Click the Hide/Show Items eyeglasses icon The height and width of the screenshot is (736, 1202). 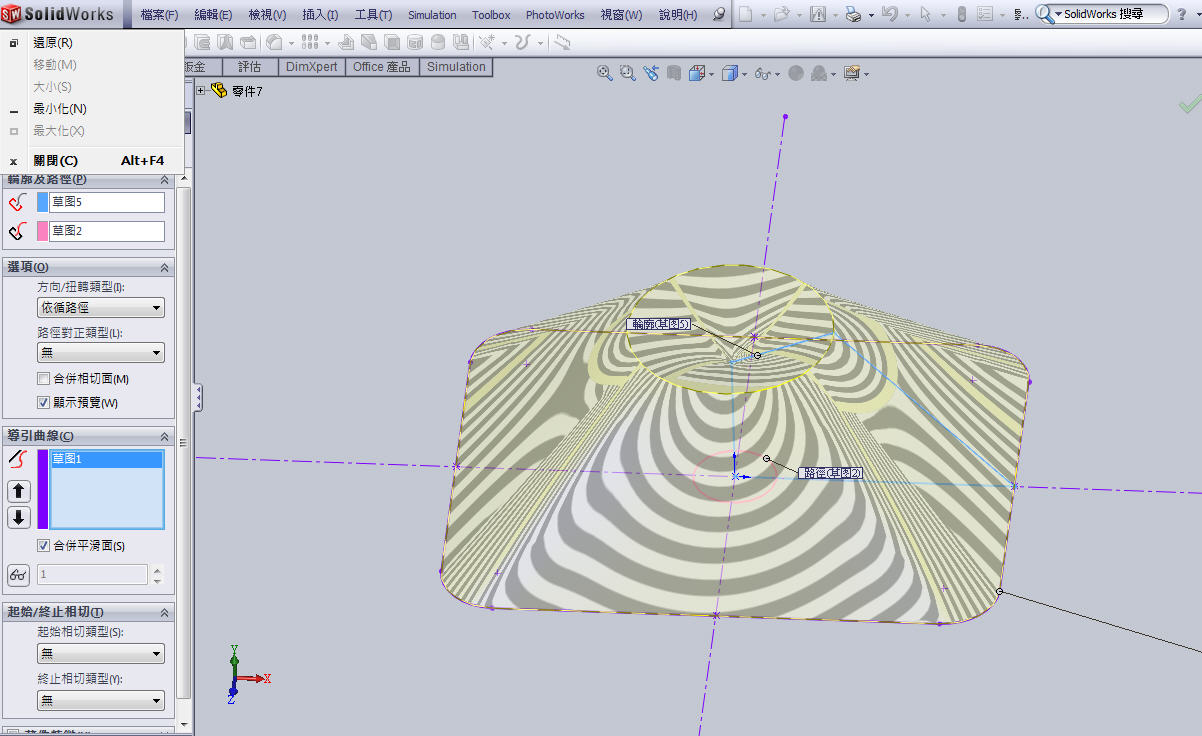763,73
